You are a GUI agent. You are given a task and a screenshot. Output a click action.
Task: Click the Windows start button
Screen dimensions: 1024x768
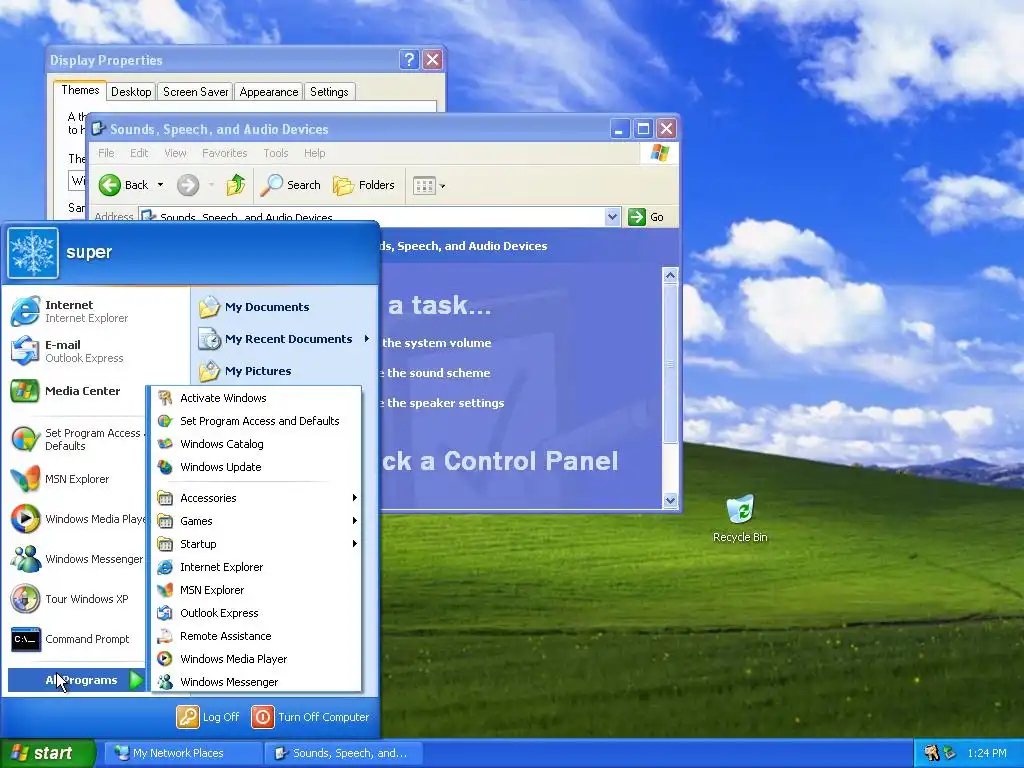[47, 753]
